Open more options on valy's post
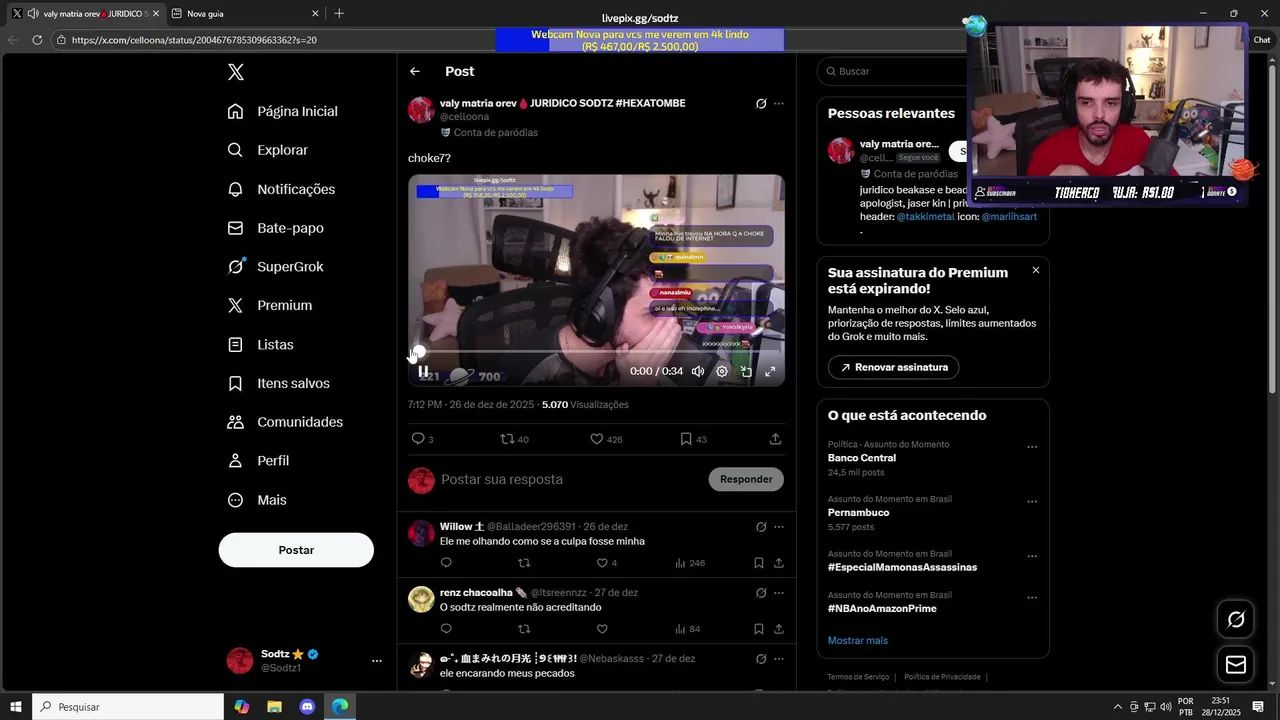The height and width of the screenshot is (720, 1280). (x=779, y=103)
